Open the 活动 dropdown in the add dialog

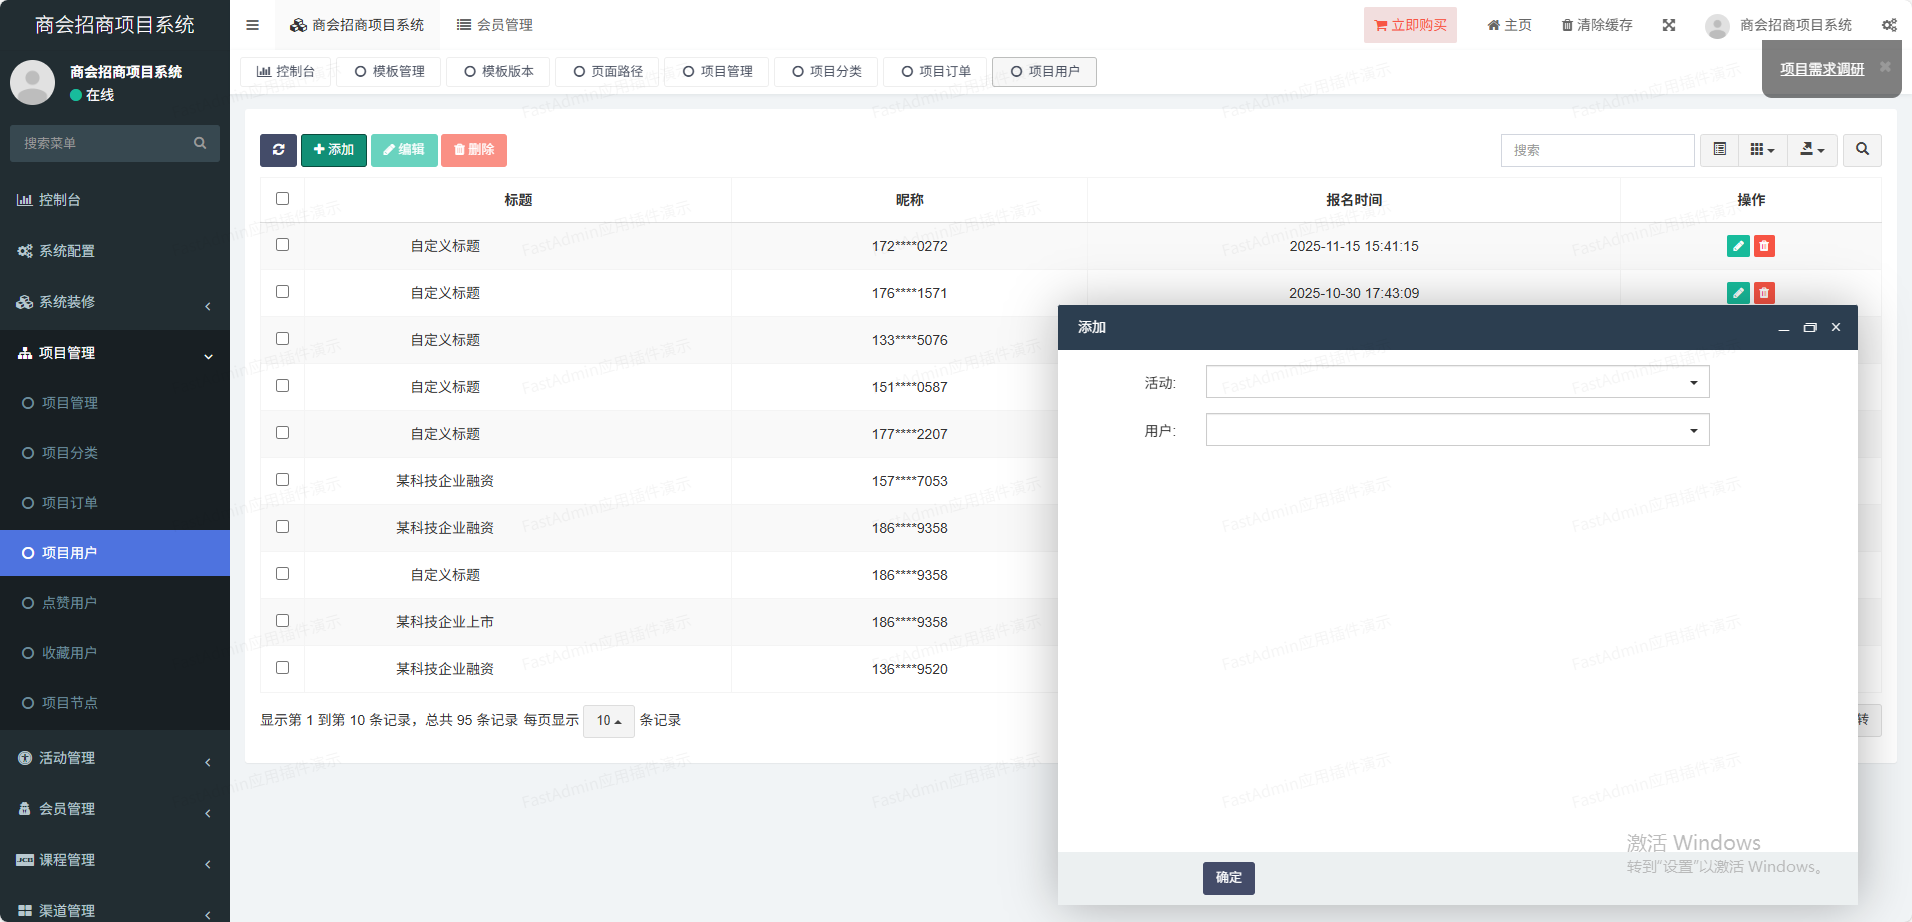[1457, 382]
